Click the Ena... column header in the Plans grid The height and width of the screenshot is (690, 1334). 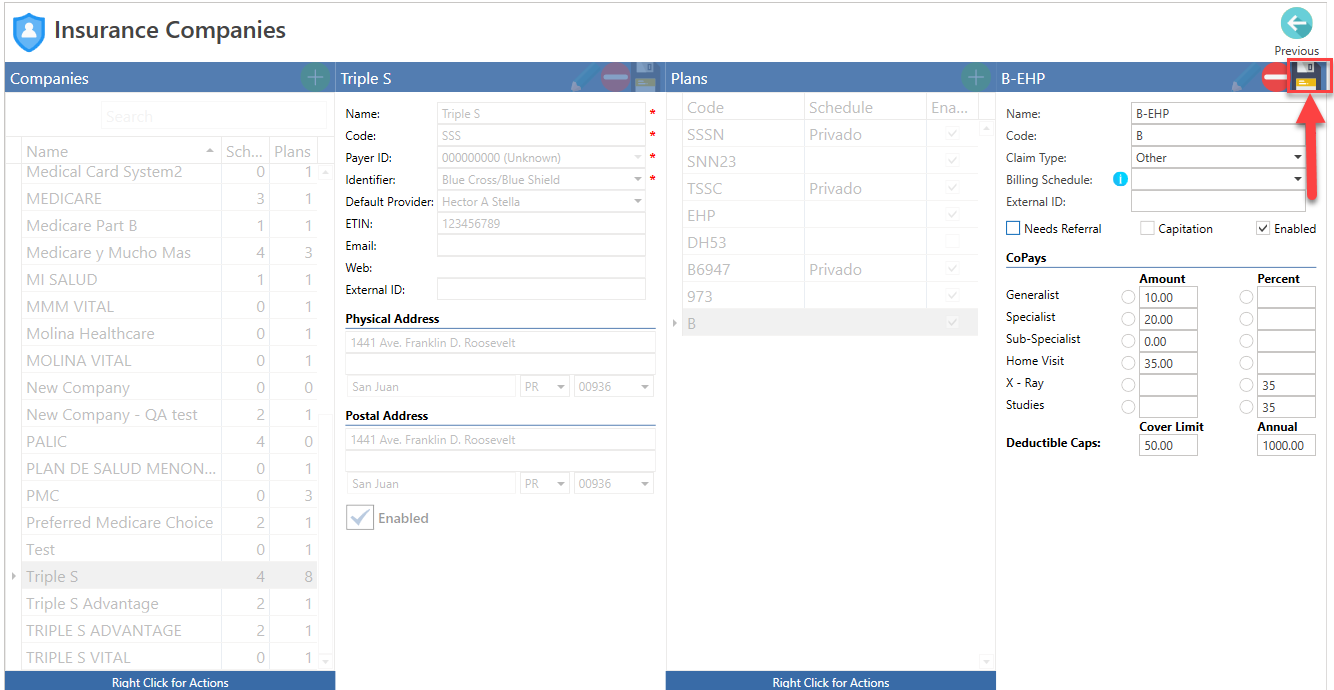(952, 107)
